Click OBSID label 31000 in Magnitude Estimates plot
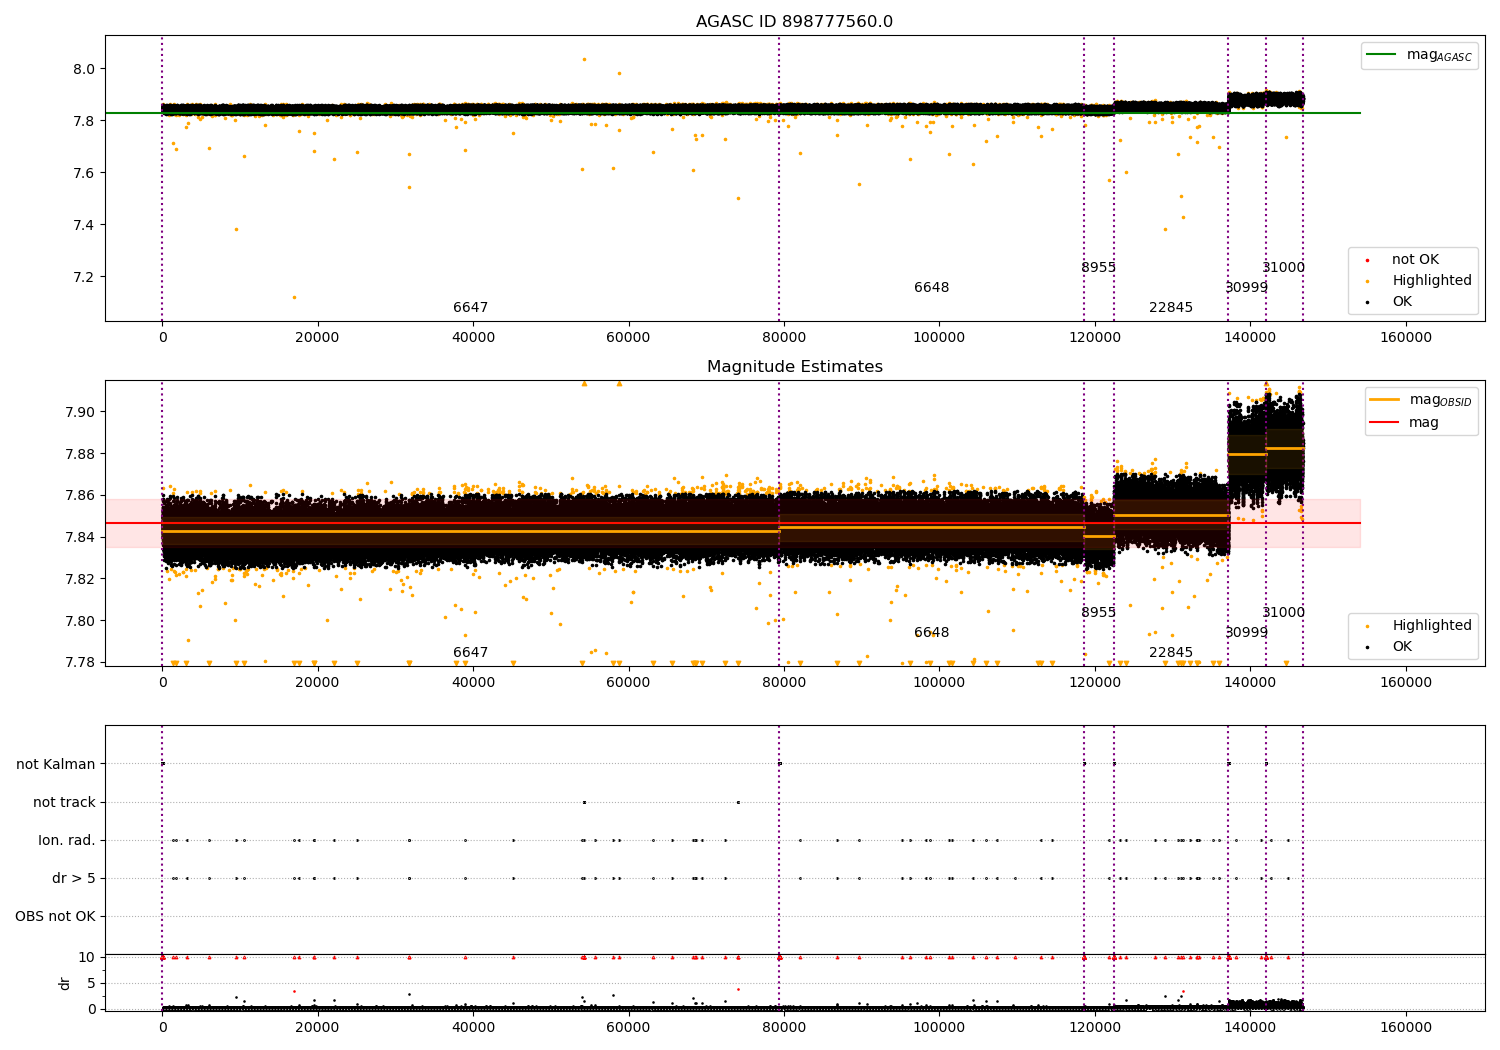 click(x=1284, y=613)
